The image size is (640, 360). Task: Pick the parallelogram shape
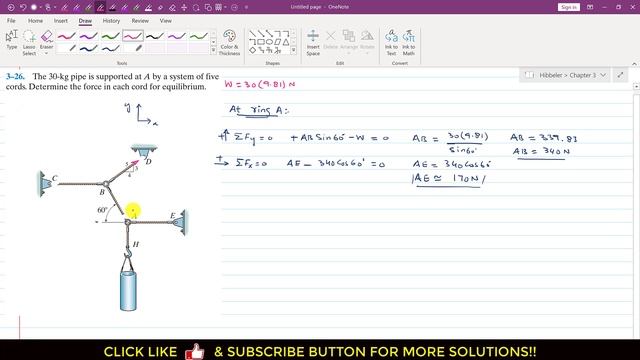(x=278, y=42)
